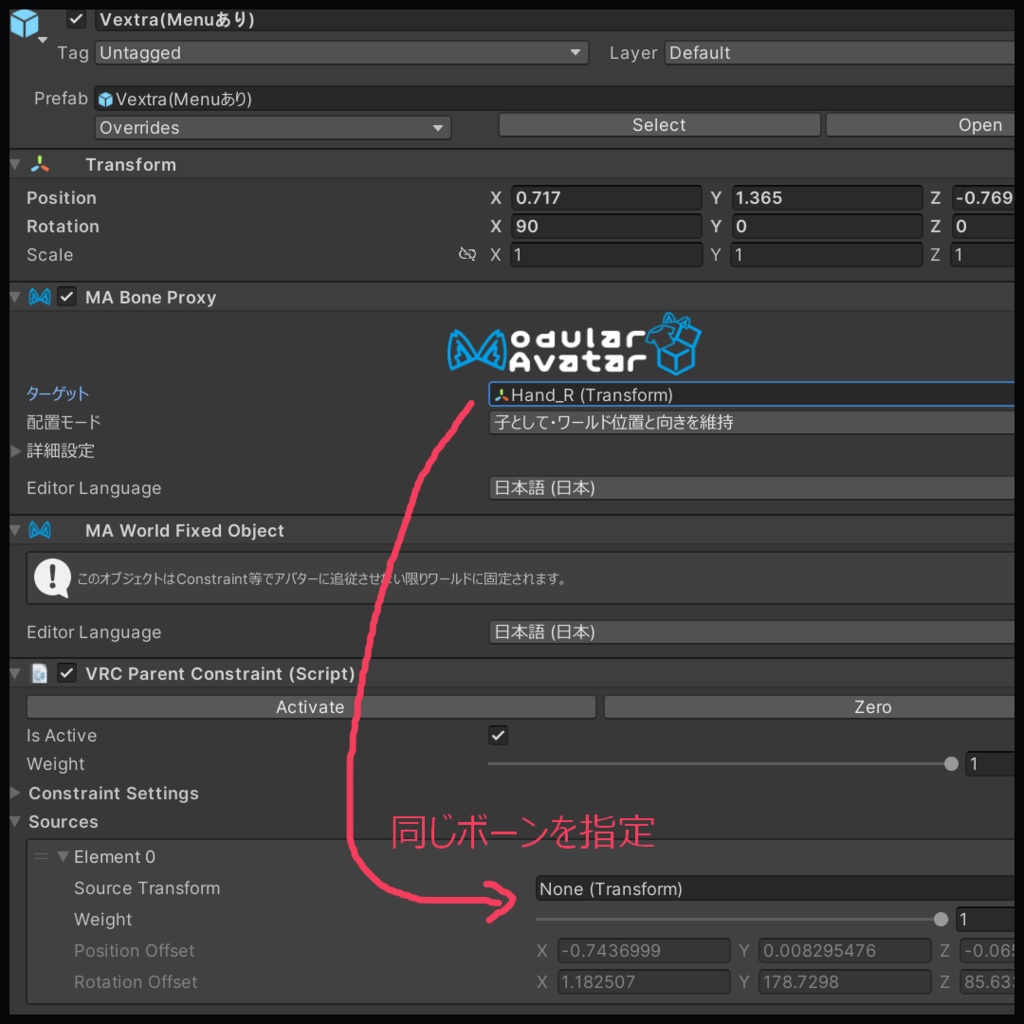Click the Transform component icon
1024x1024 pixels.
(40, 165)
